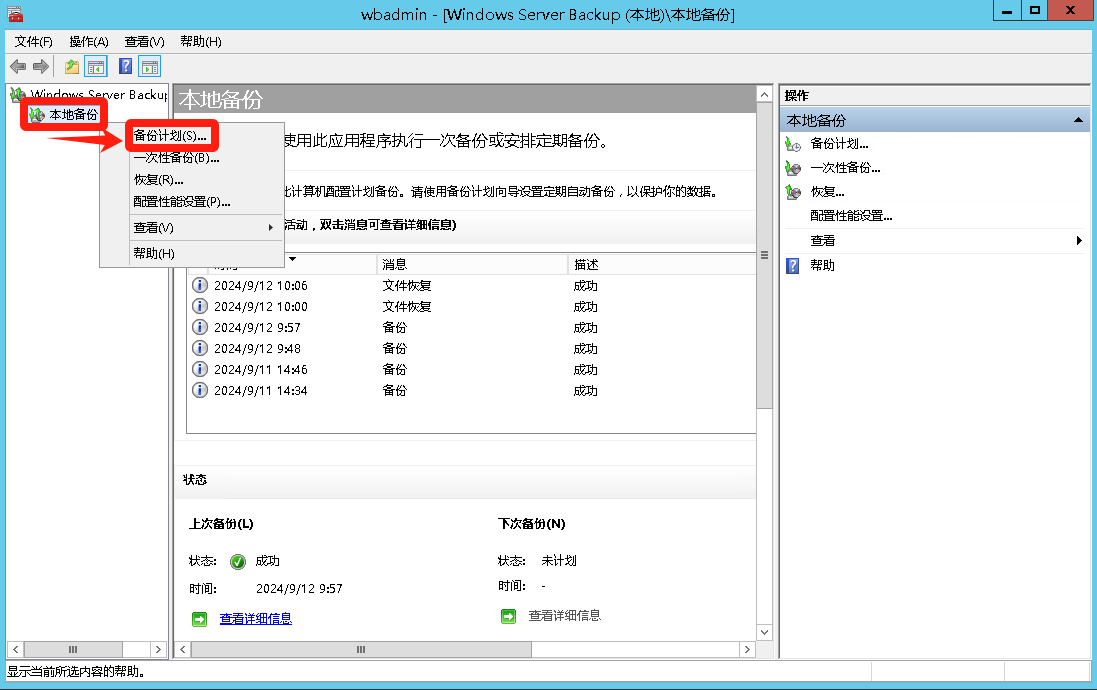Image resolution: width=1097 pixels, height=690 pixels.
Task: Select the 本地备份 tree node
Action: pos(74,115)
